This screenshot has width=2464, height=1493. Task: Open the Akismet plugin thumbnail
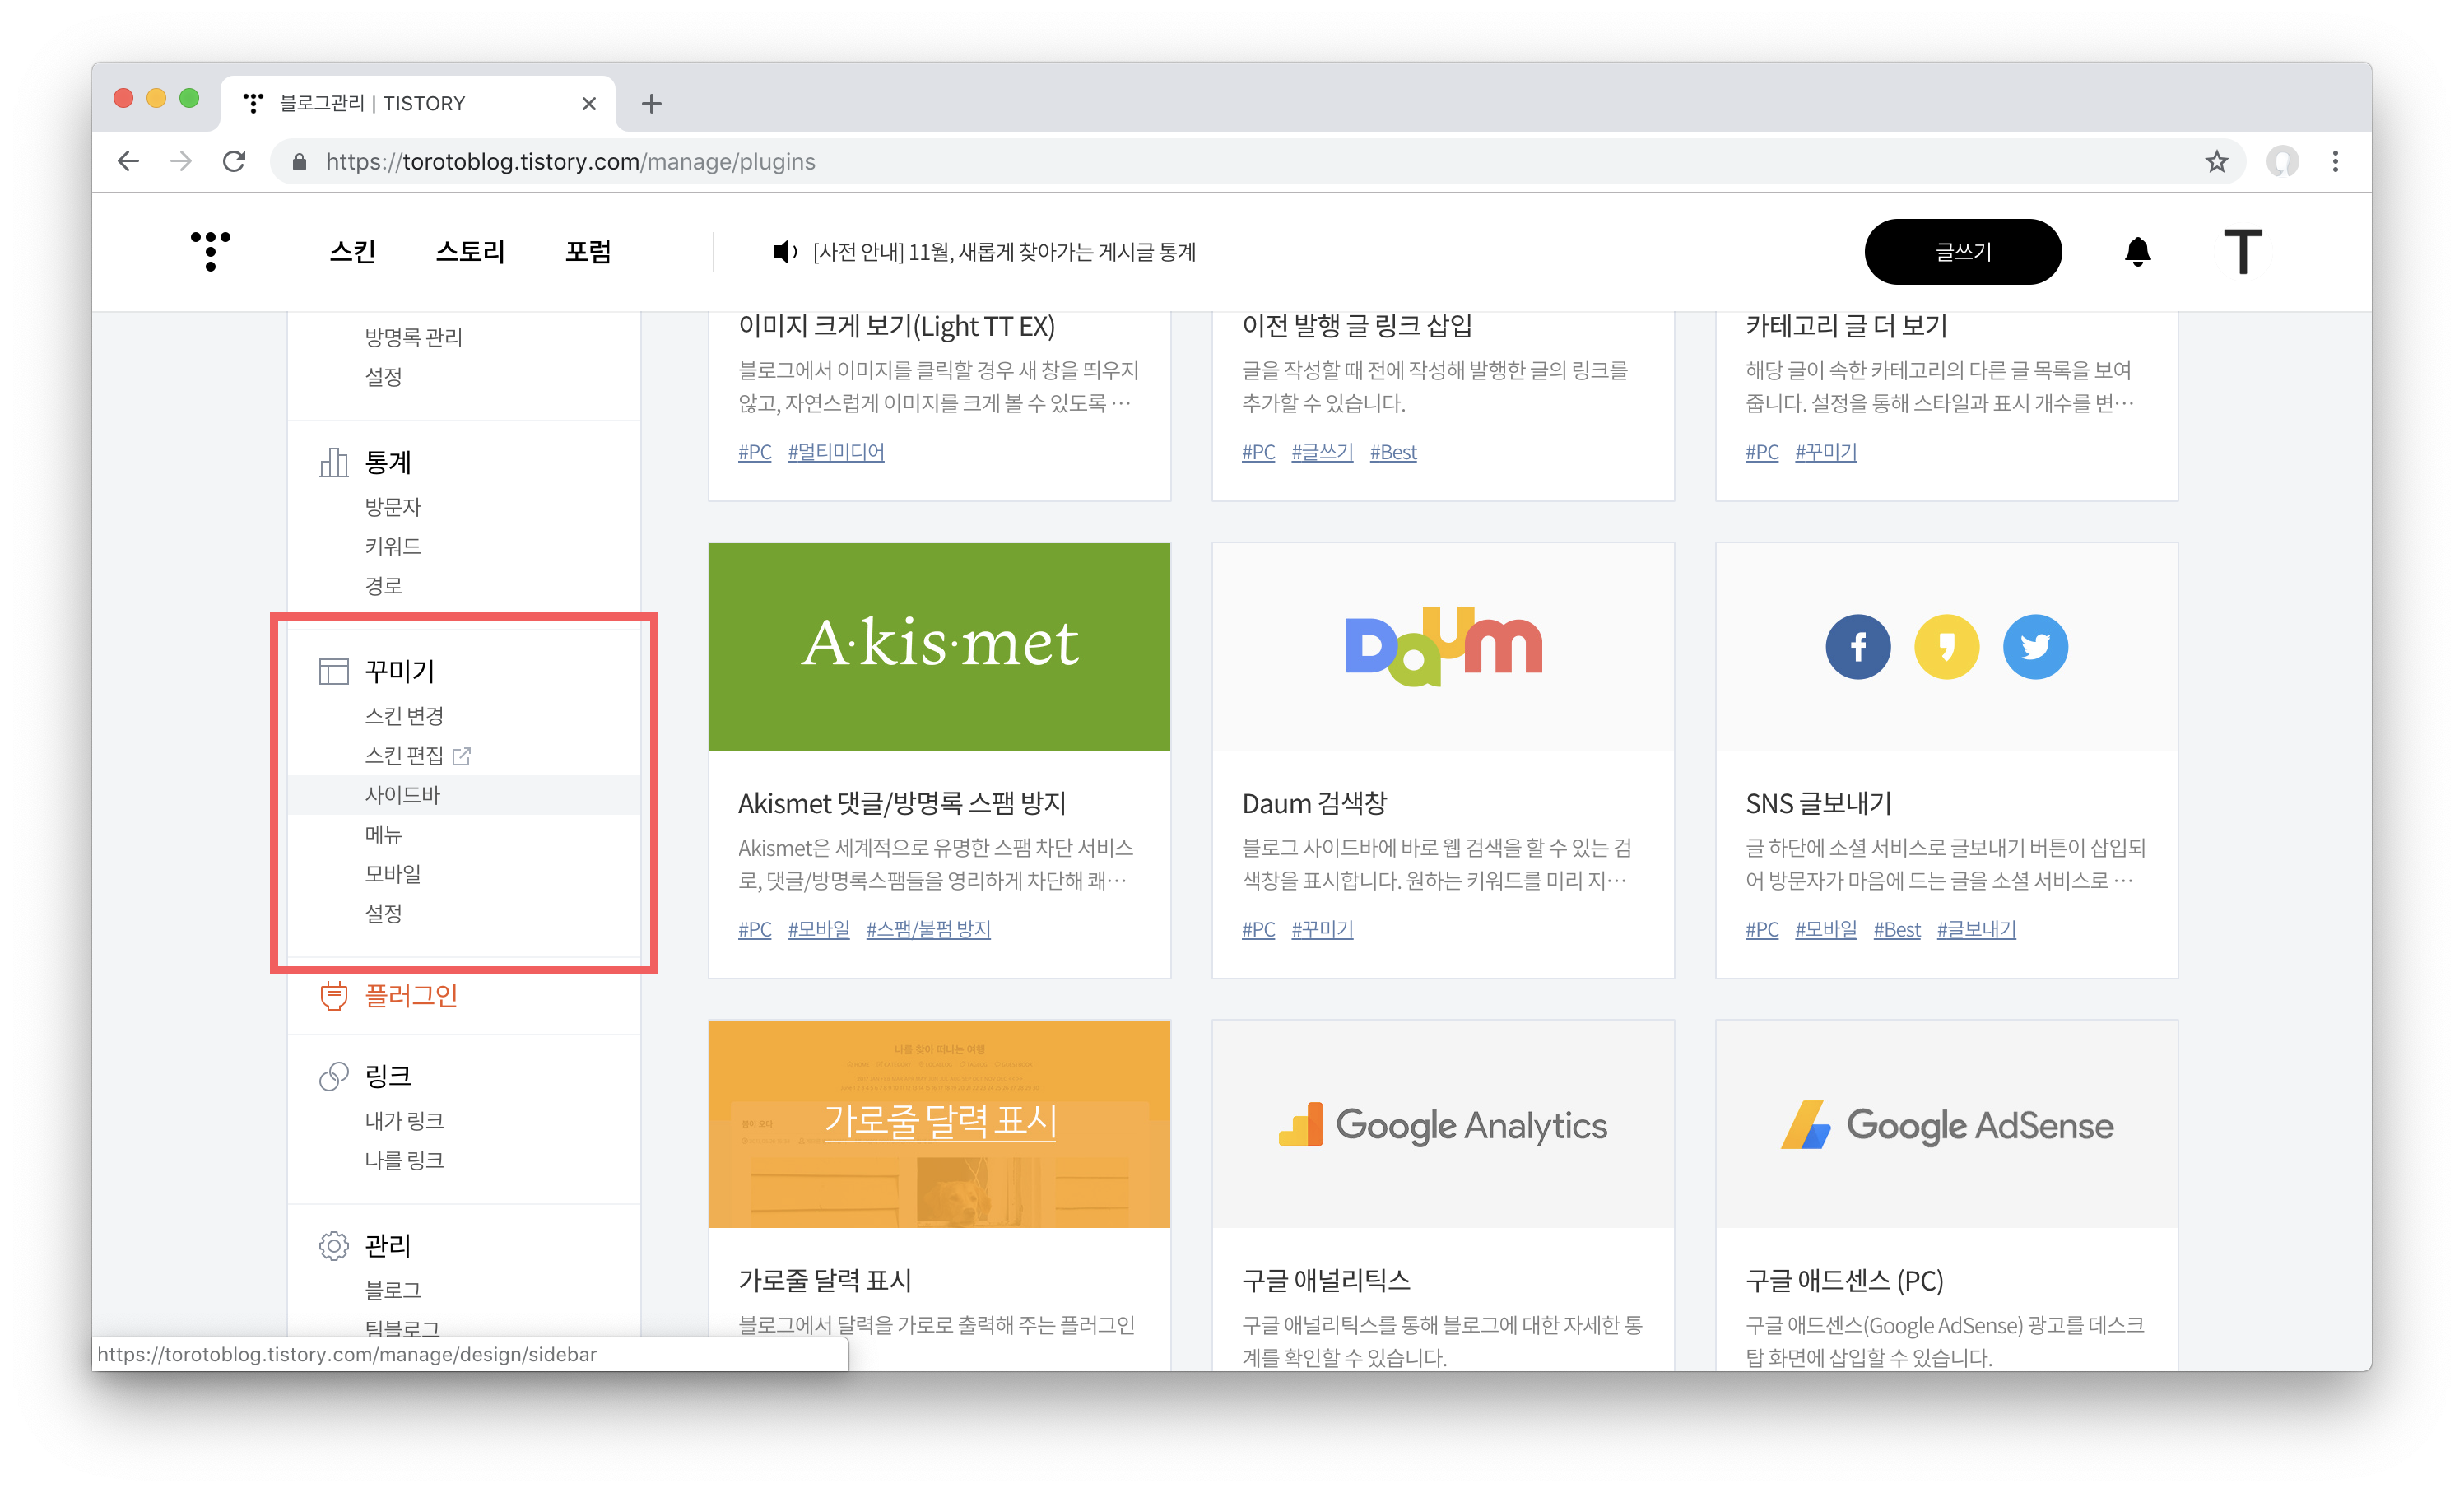coord(939,646)
